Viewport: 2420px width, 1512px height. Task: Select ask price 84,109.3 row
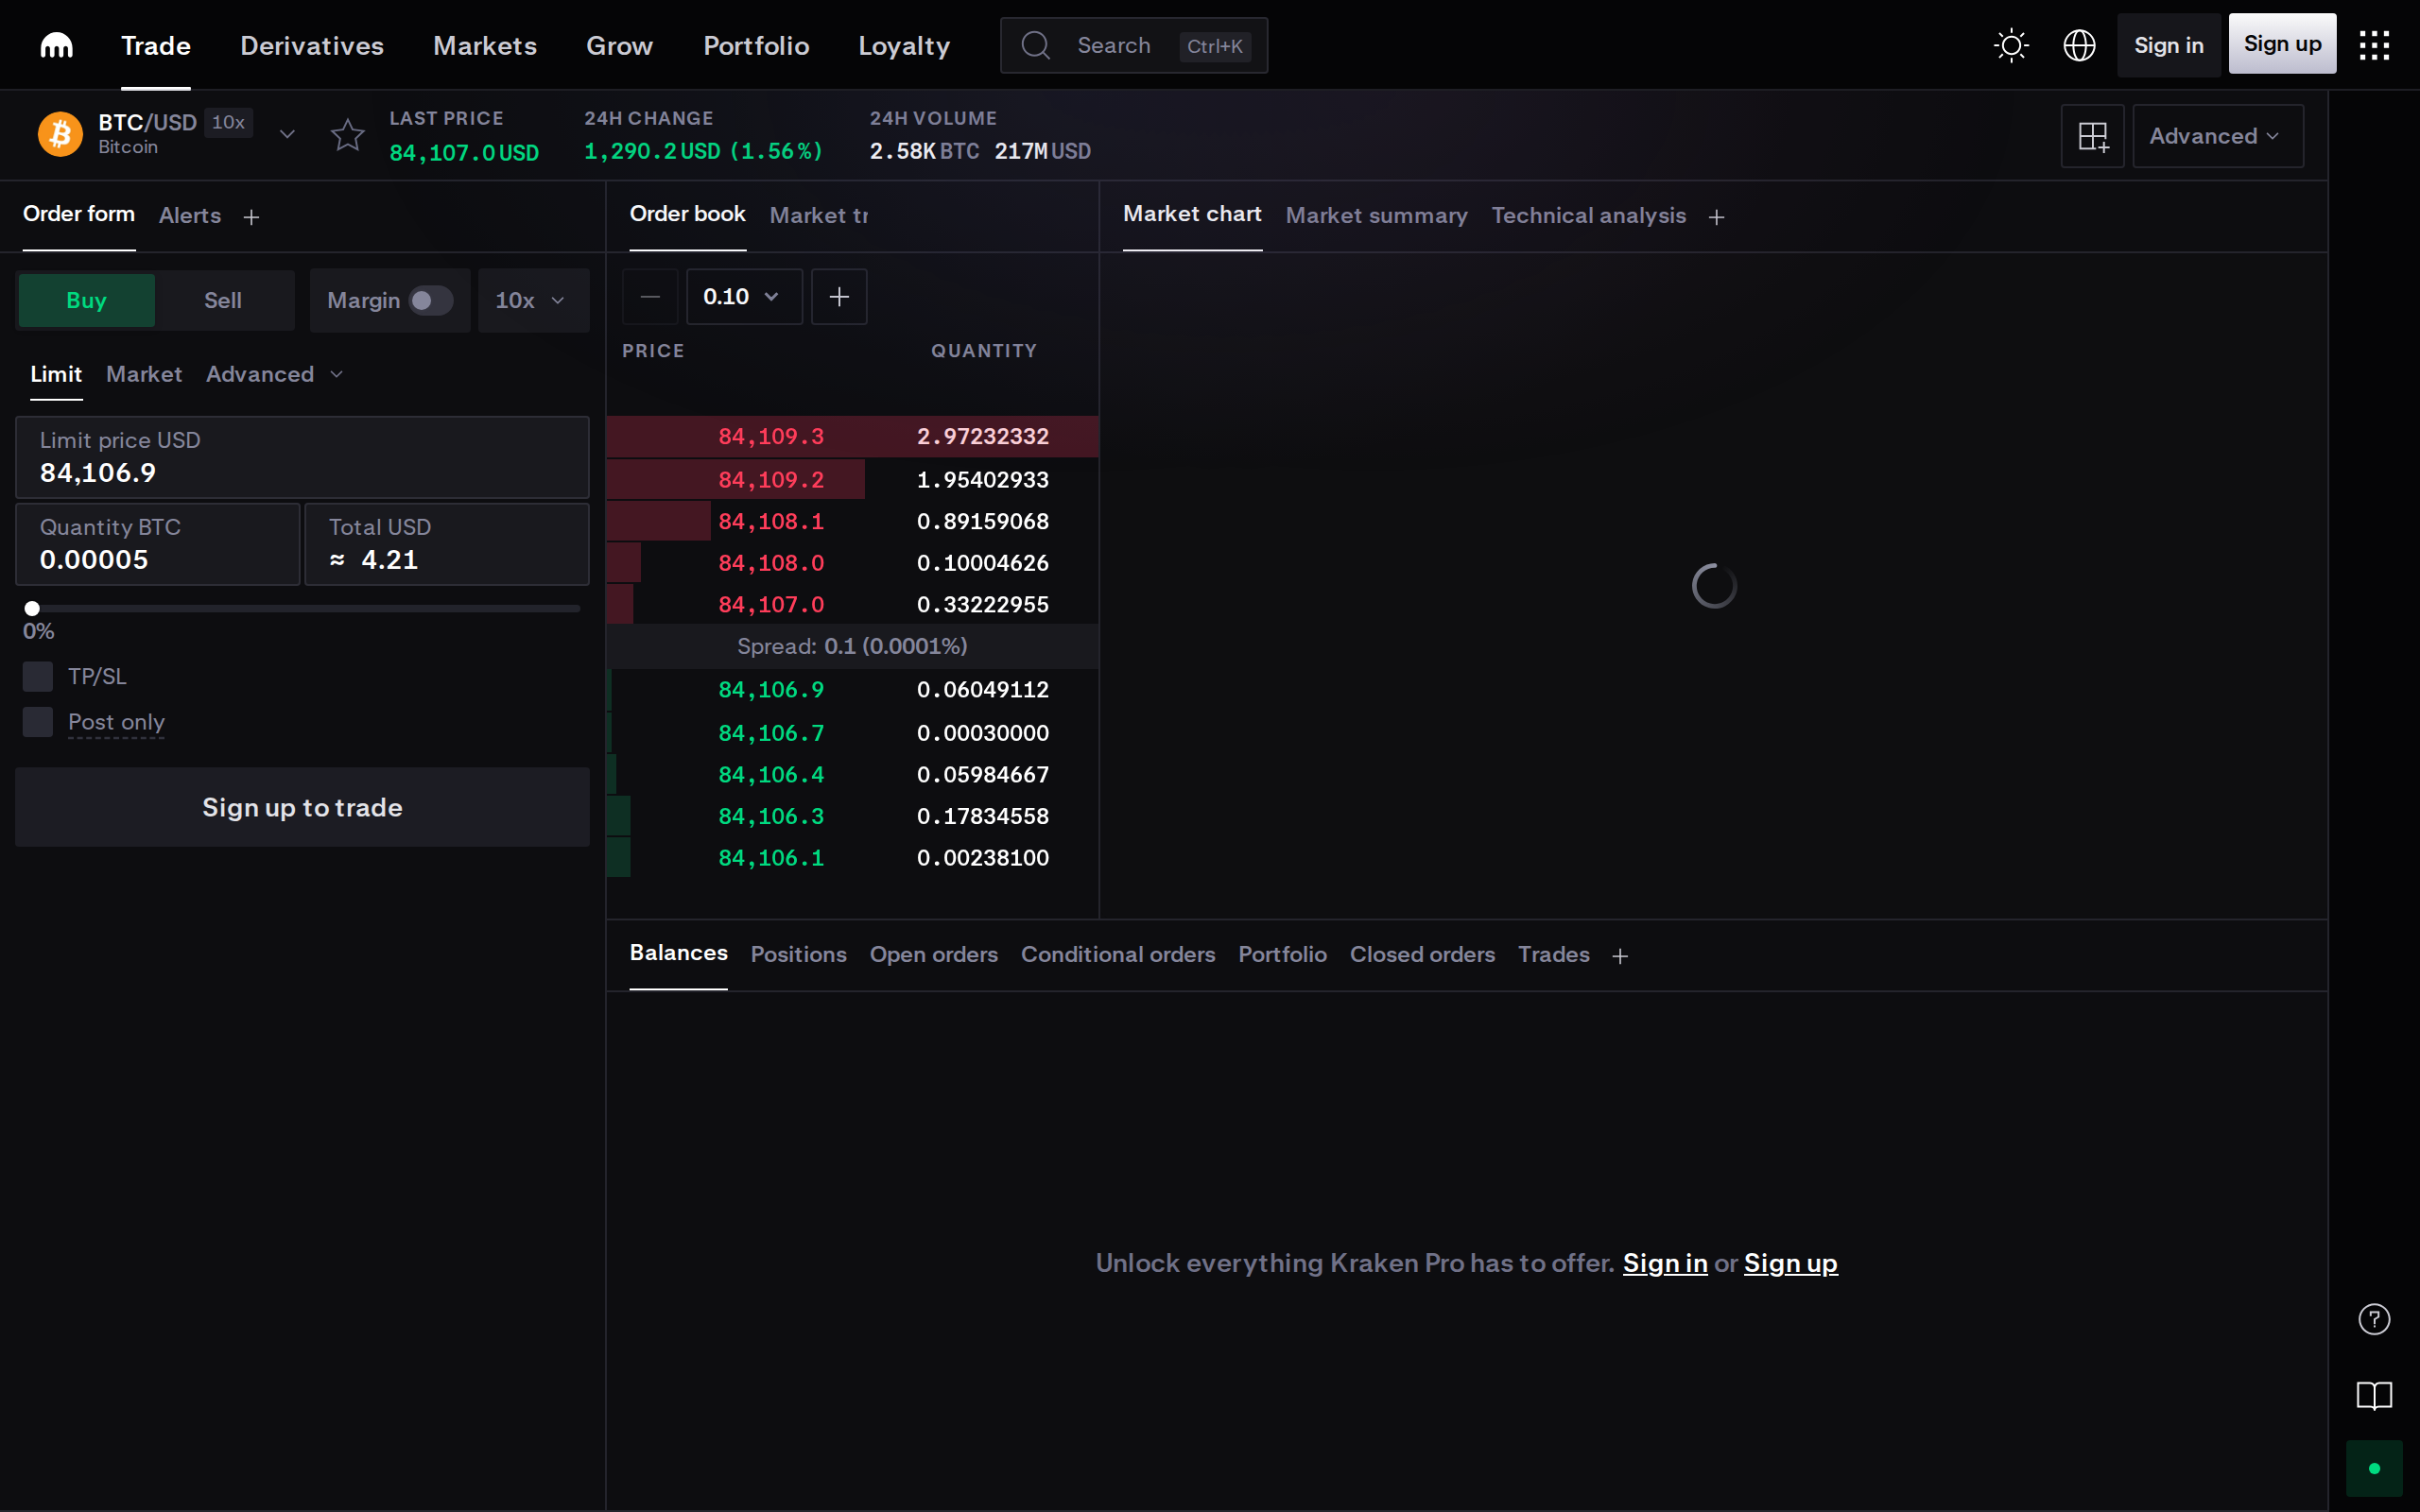click(852, 437)
